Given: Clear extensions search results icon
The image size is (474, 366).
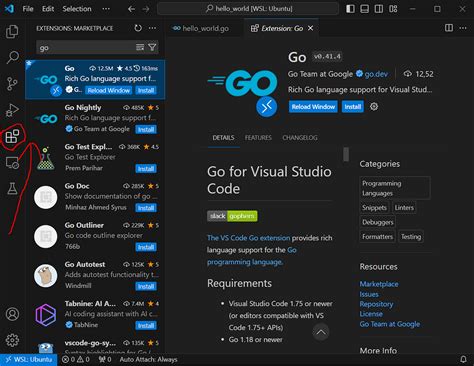Looking at the screenshot, I should tap(140, 47).
